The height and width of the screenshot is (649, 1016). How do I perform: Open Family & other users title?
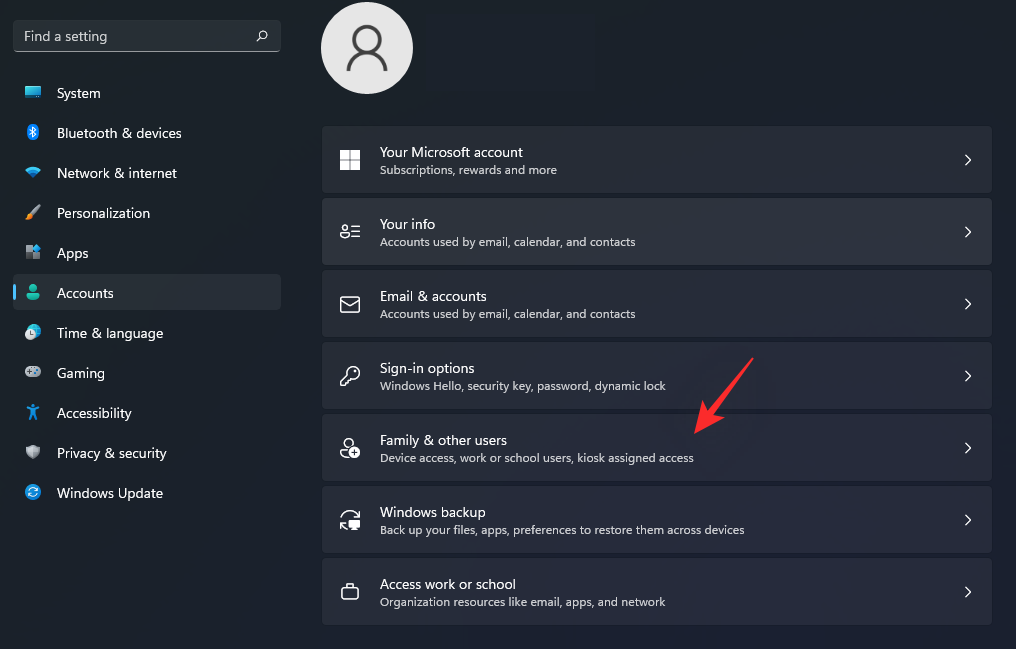coord(443,440)
